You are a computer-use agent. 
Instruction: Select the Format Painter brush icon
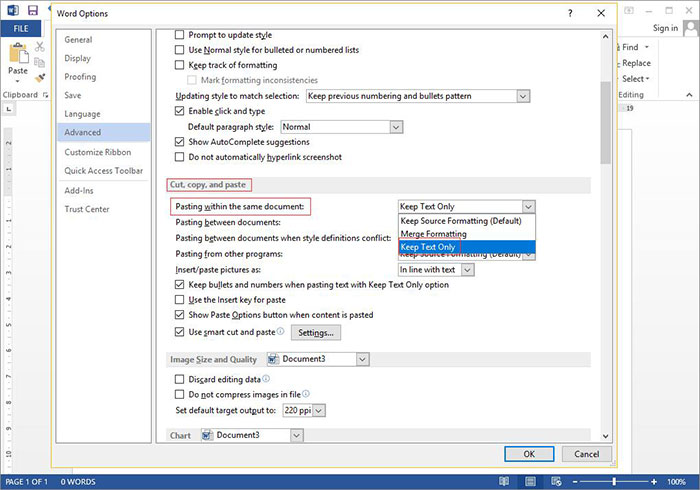[40, 78]
